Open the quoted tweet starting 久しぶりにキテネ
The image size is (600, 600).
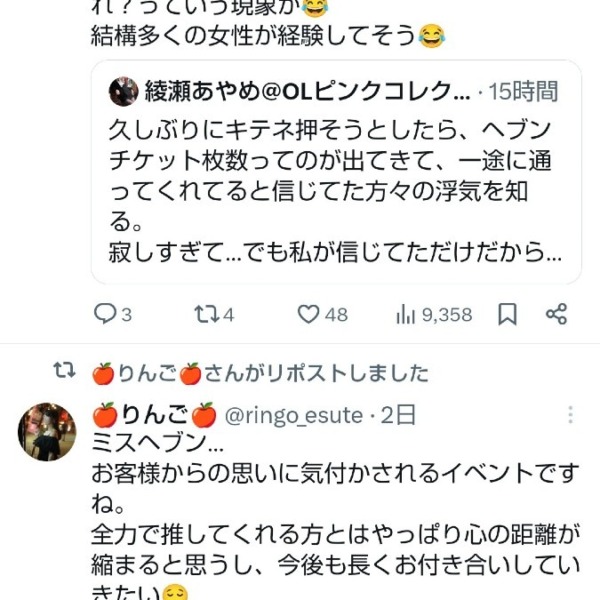(335, 190)
